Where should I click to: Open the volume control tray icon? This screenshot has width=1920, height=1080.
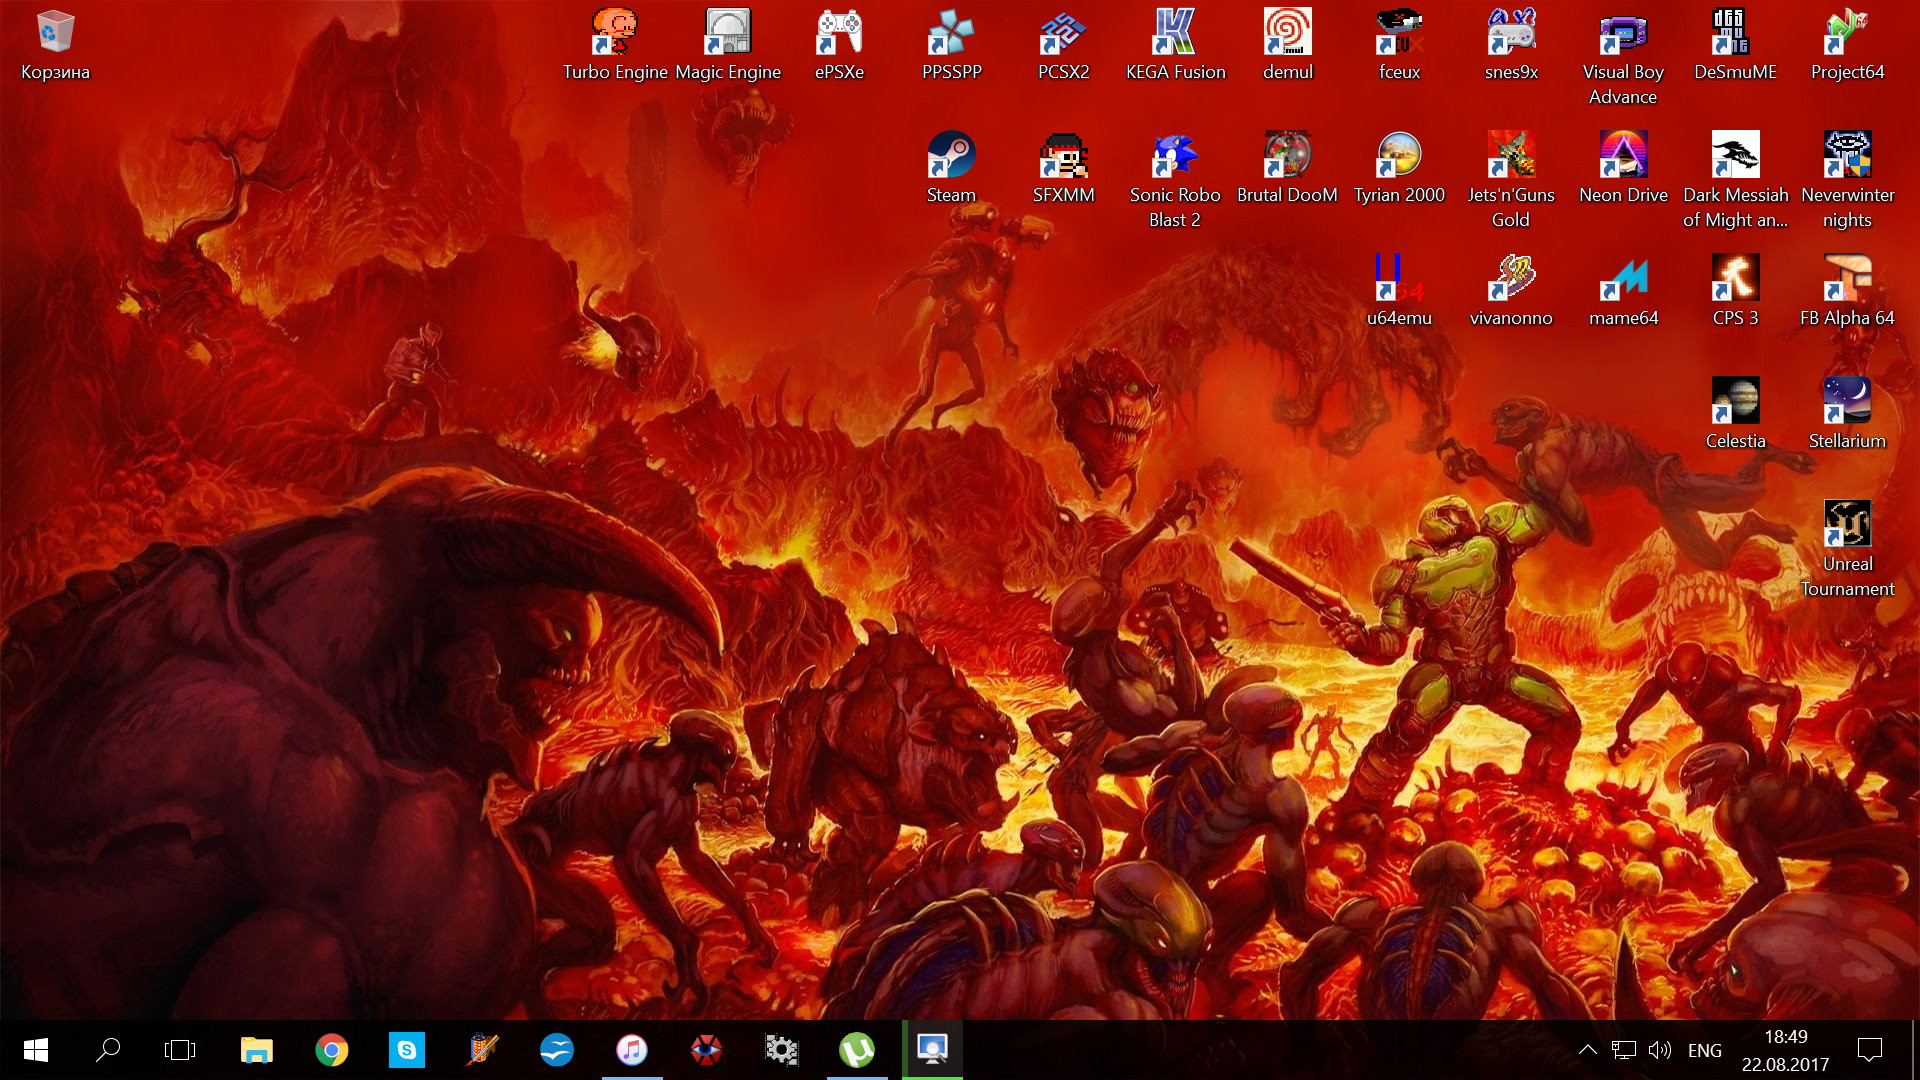point(1660,1050)
